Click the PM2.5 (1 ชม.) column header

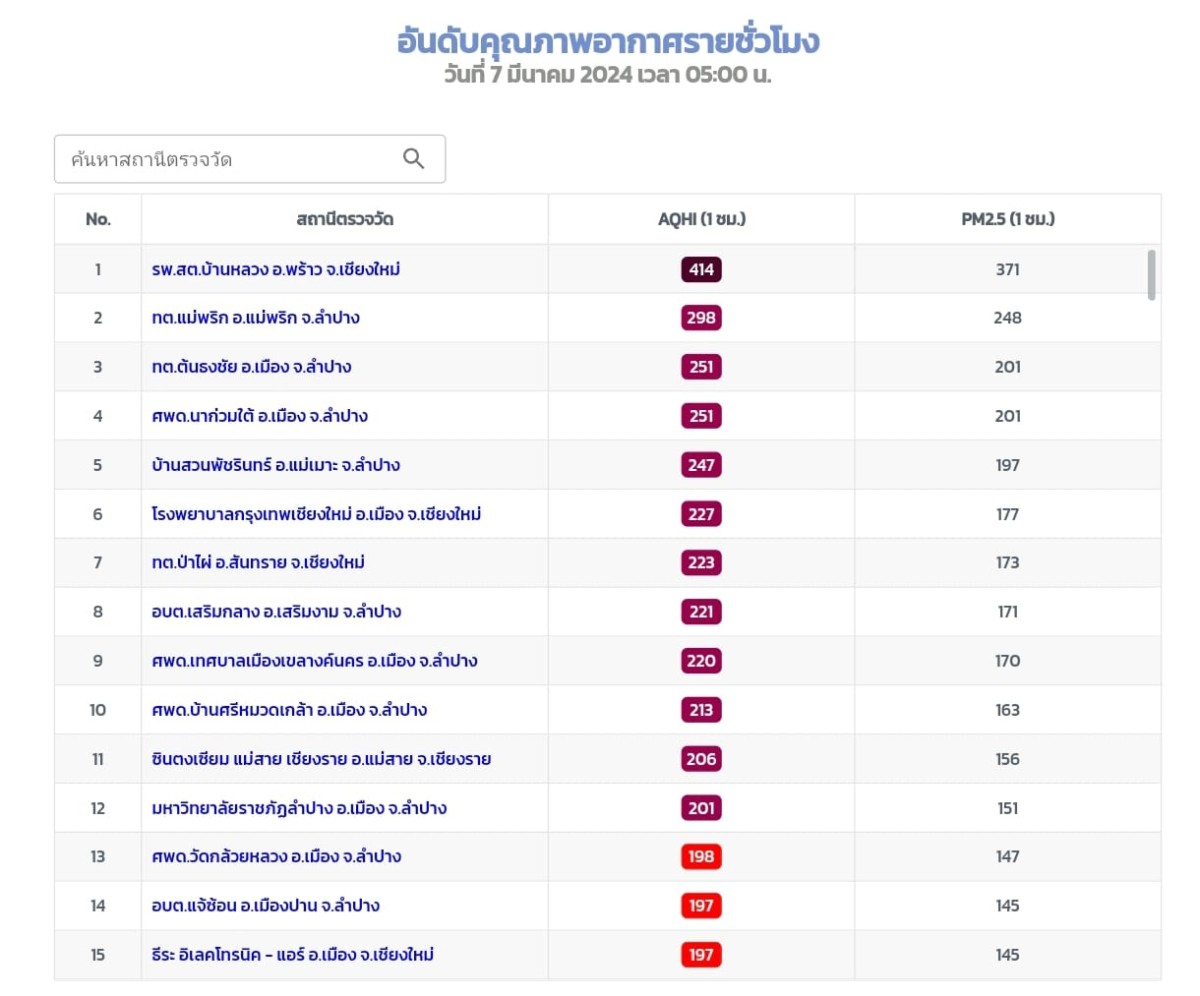pos(1007,219)
